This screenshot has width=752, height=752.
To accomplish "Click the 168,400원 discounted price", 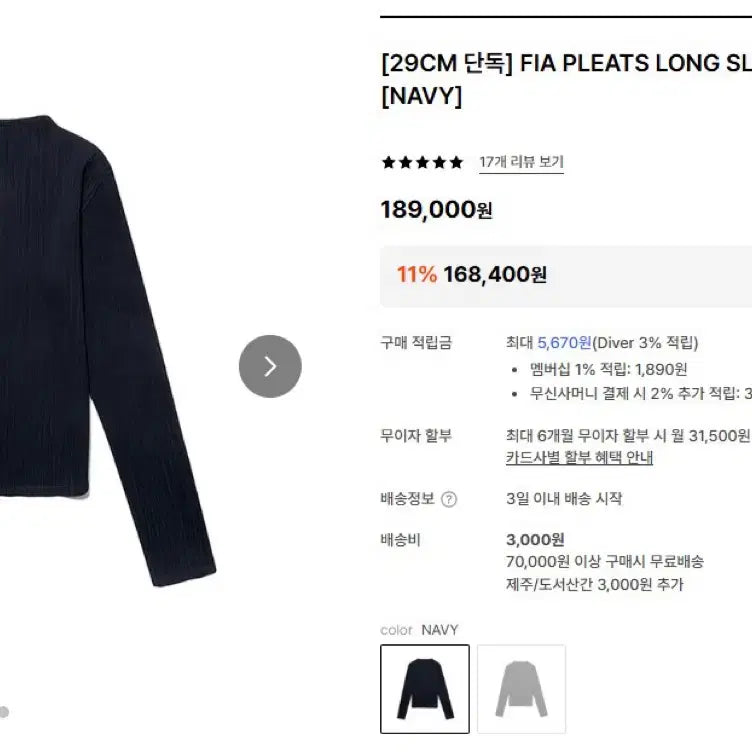I will (x=495, y=274).
